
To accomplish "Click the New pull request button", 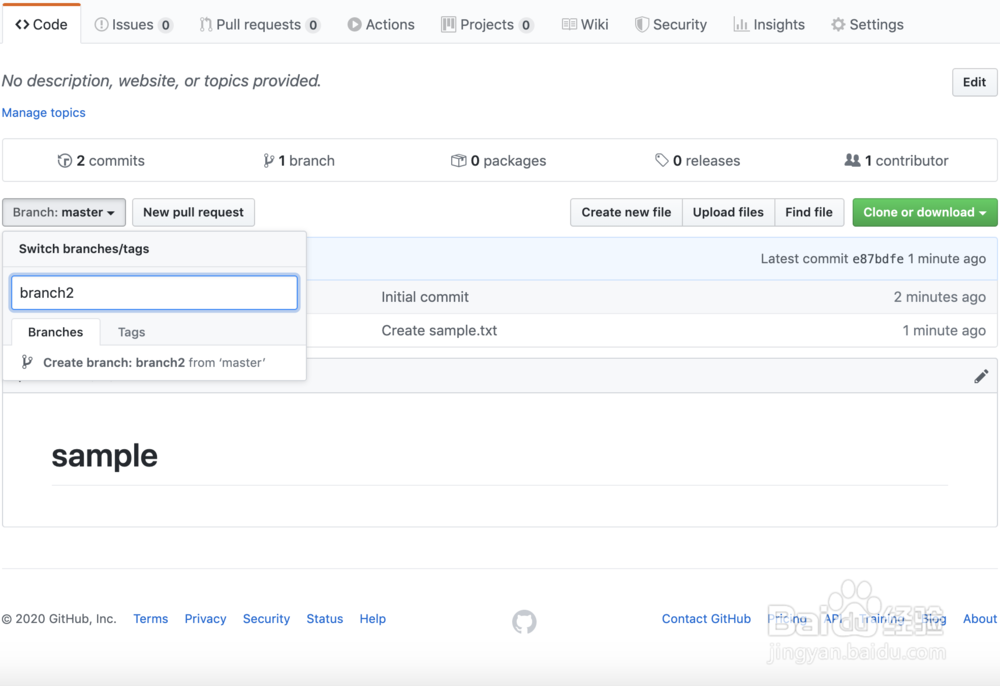I will click(x=193, y=212).
